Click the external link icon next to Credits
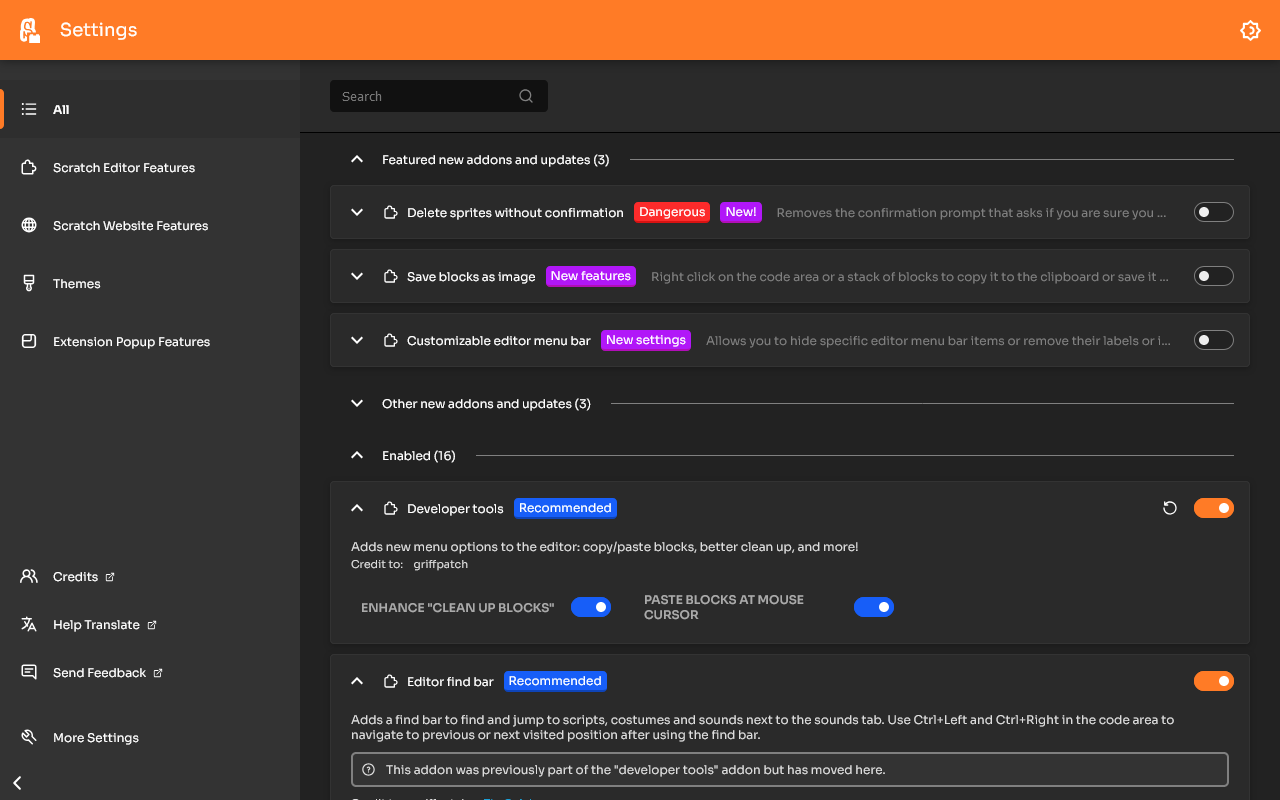 (x=110, y=577)
